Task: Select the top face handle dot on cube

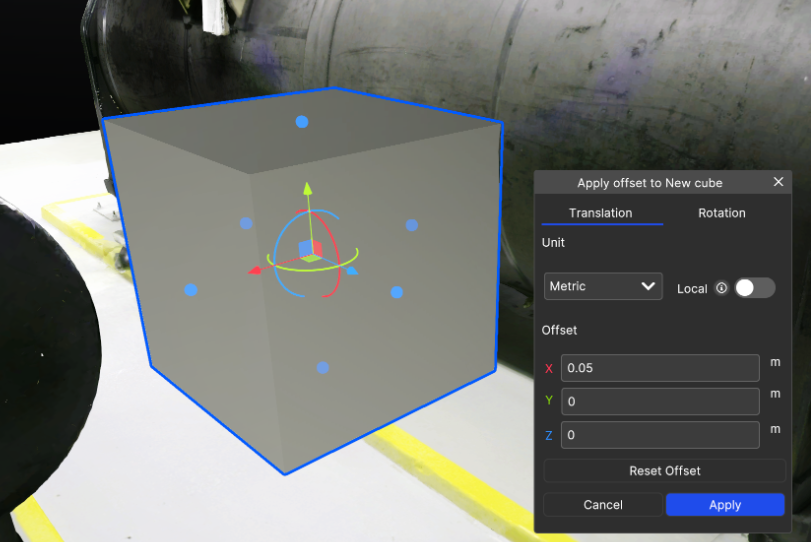Action: (302, 122)
